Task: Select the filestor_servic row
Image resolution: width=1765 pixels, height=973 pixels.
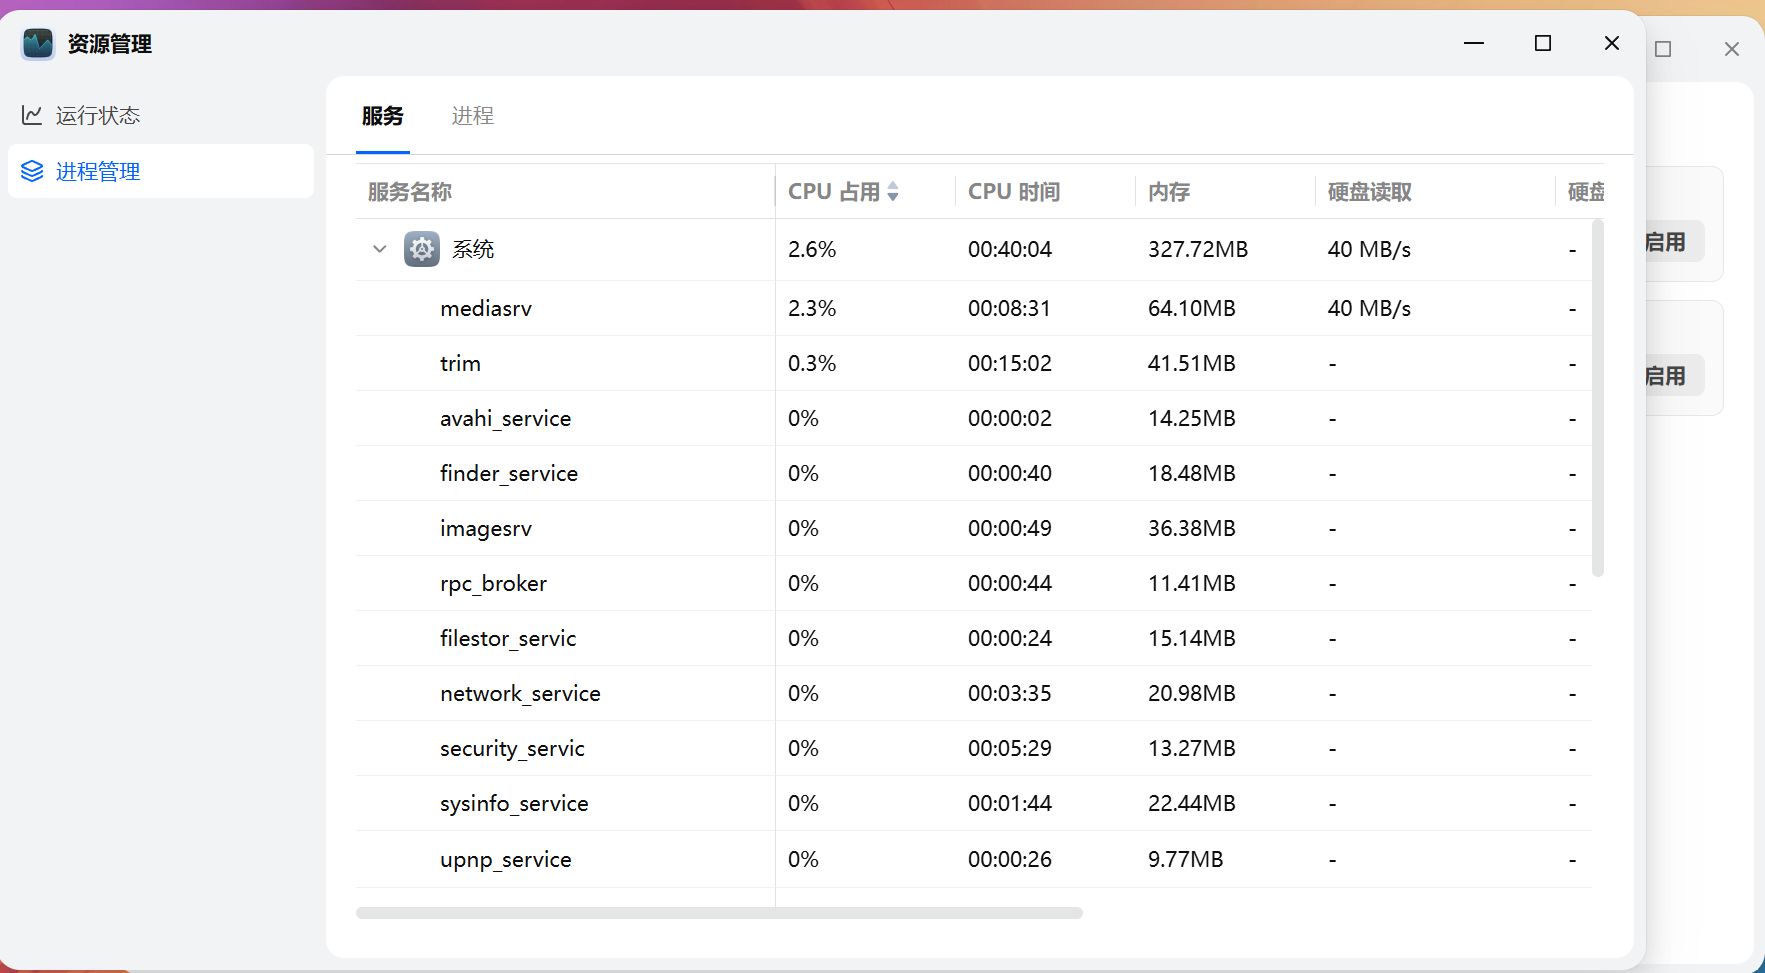Action: (974, 638)
